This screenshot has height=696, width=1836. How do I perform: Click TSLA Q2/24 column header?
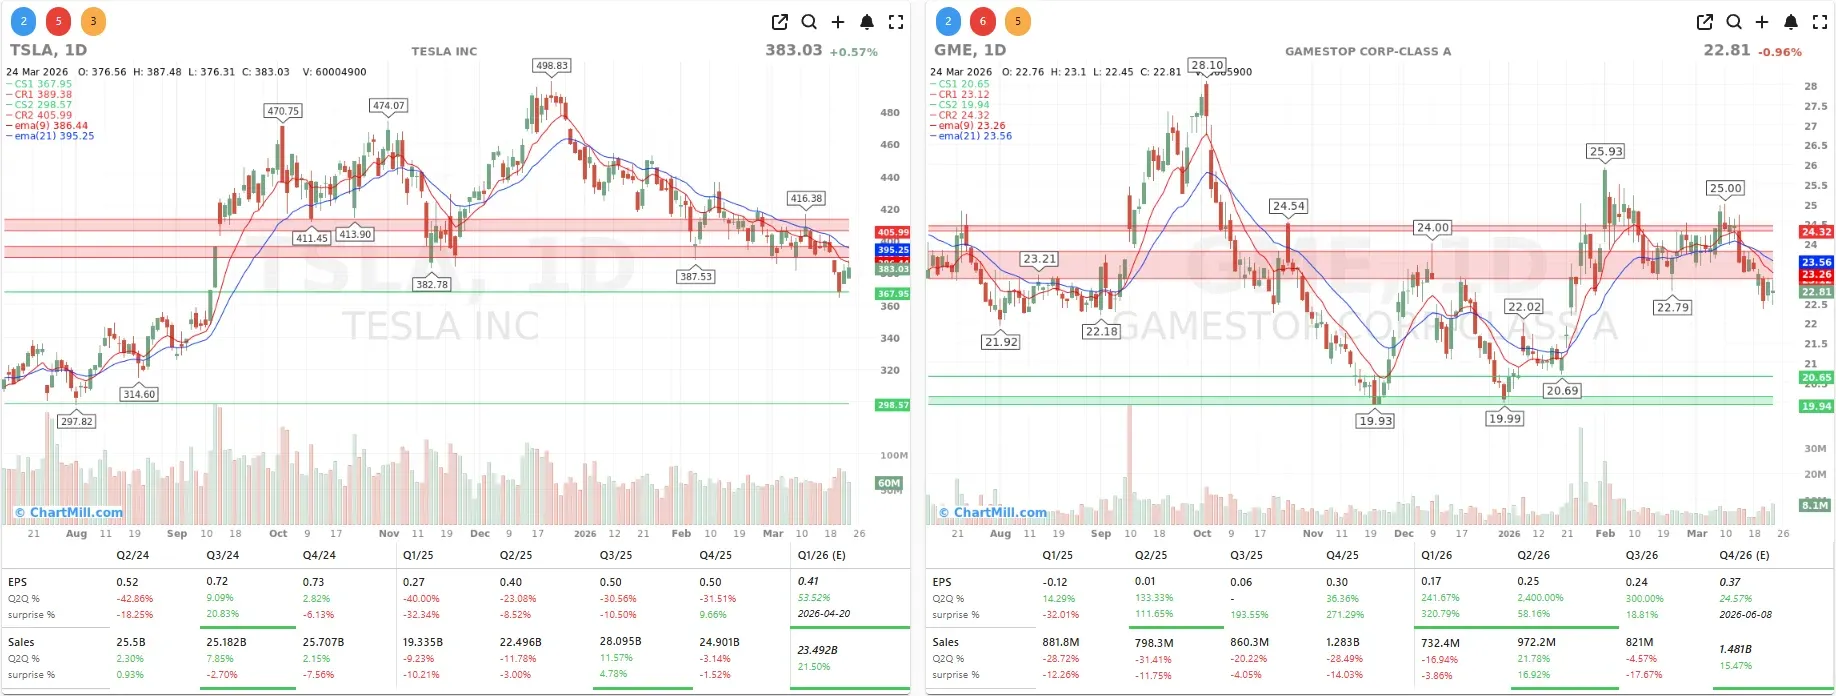pos(132,555)
